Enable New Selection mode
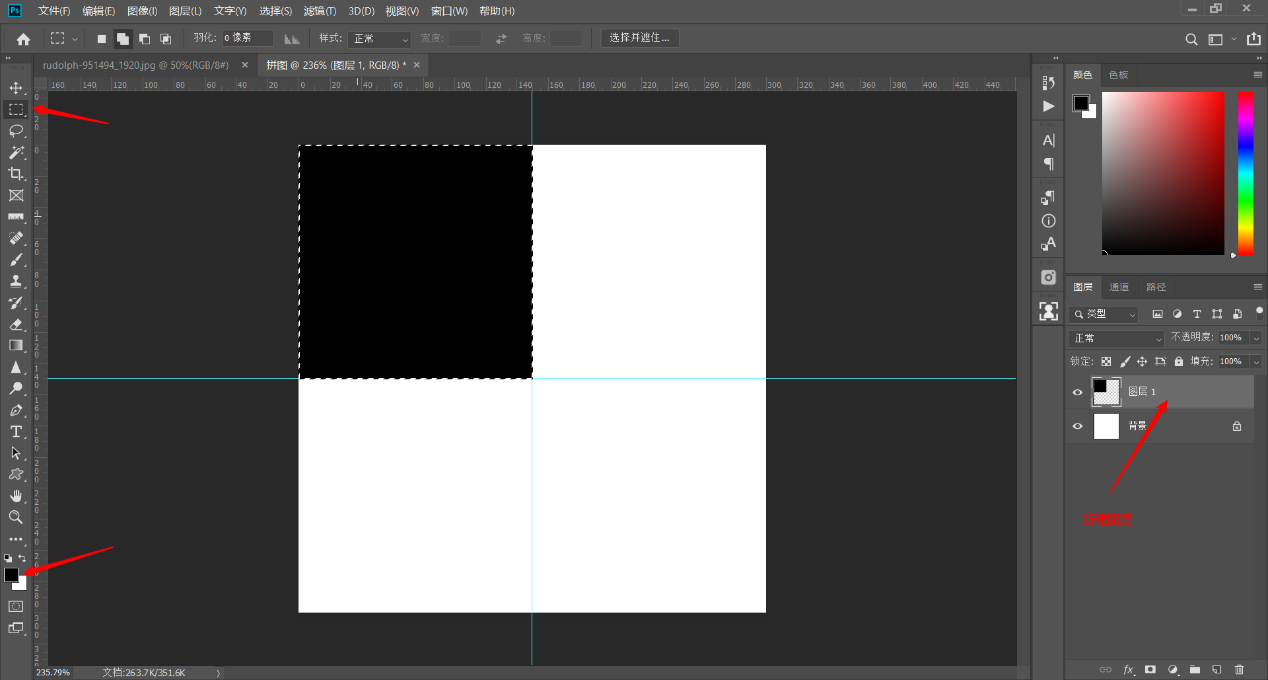 102,39
